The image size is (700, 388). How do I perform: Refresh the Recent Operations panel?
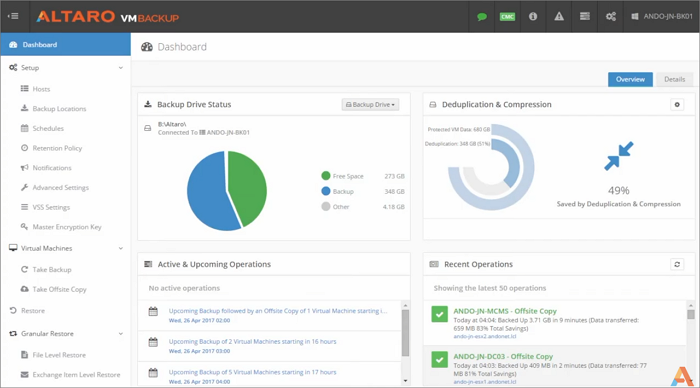677,264
